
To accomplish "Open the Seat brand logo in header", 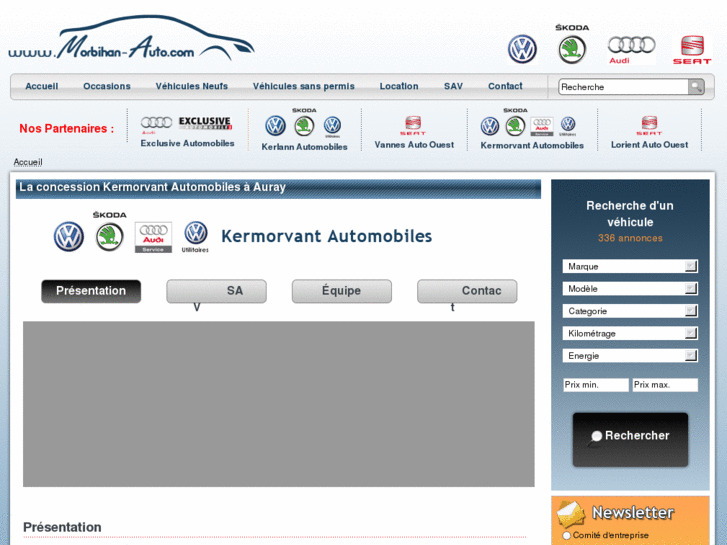I will coord(692,50).
